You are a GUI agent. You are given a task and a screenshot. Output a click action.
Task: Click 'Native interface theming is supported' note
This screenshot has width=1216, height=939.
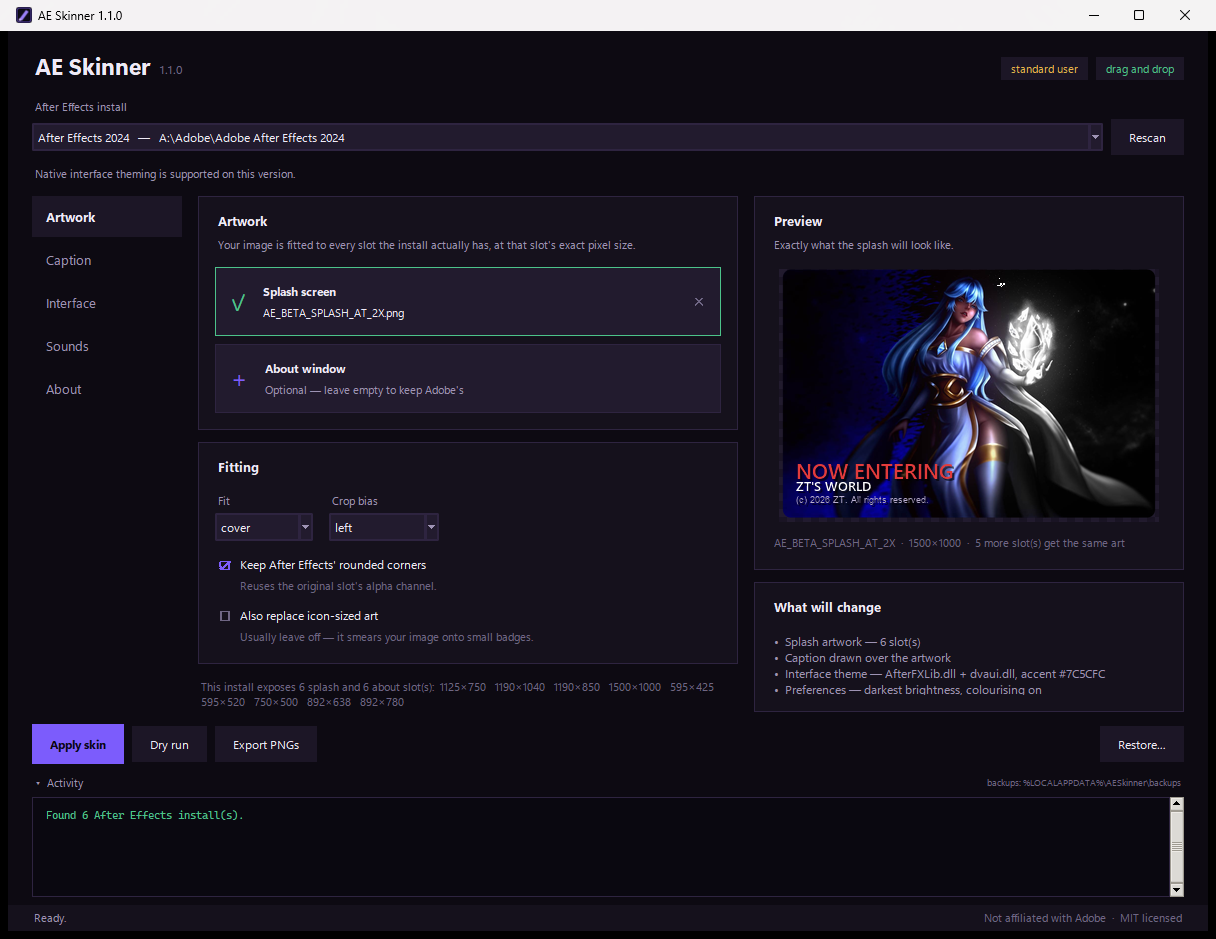pos(165,174)
